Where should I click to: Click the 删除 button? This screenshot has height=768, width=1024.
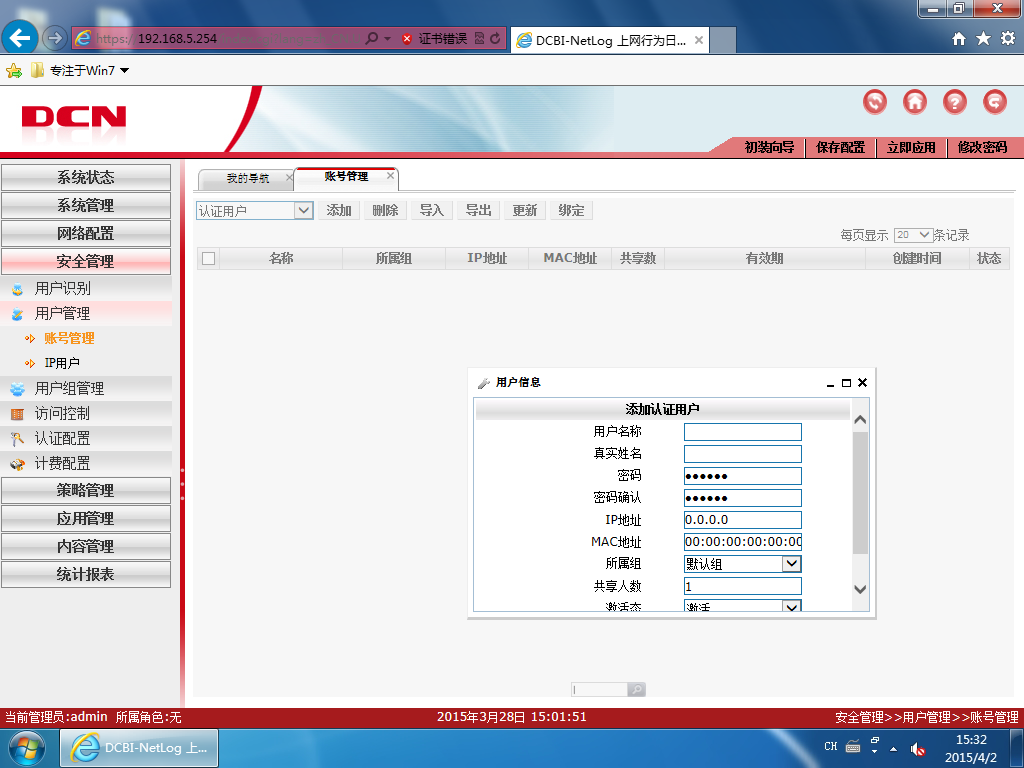coord(385,210)
